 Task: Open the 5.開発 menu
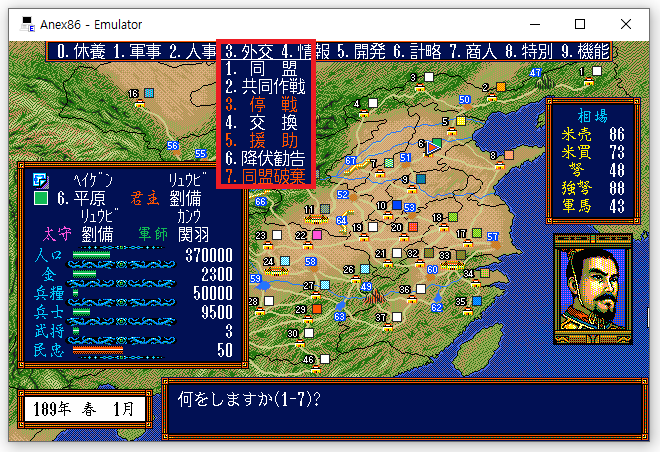pos(361,52)
